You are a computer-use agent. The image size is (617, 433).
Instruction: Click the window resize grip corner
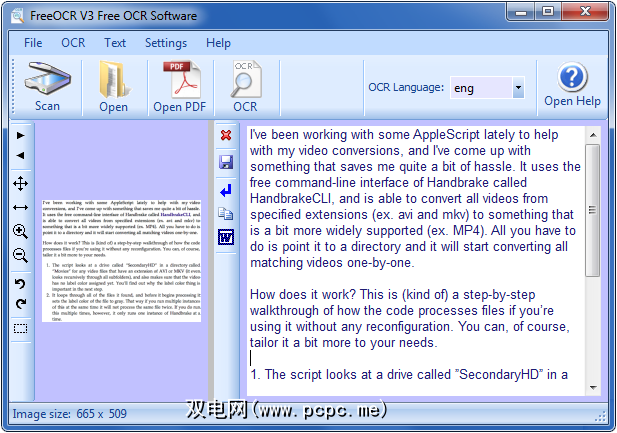(x=600, y=416)
